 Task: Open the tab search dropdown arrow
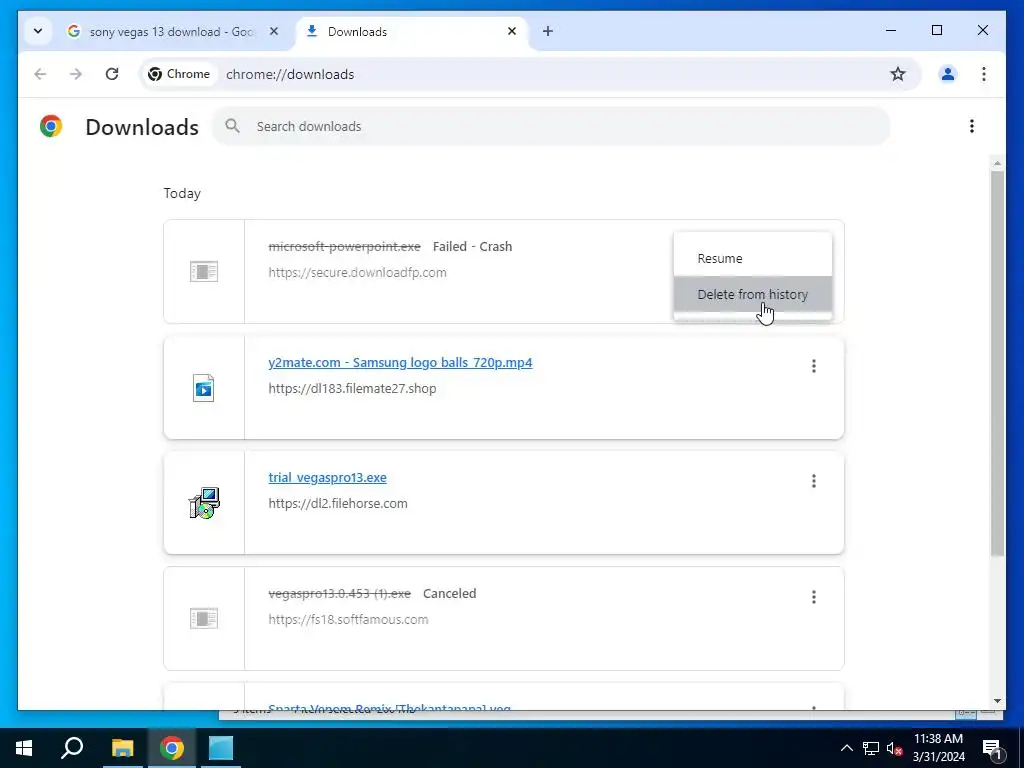coord(38,31)
